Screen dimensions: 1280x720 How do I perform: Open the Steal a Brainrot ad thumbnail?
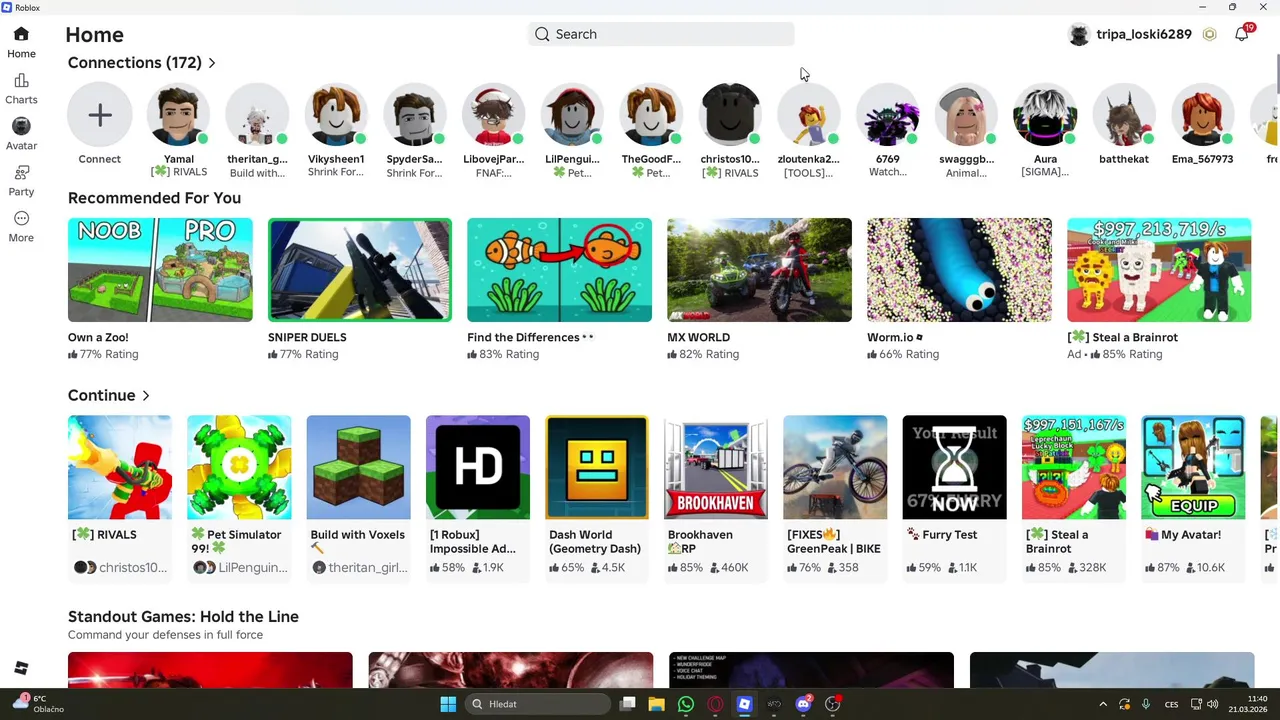[1159, 270]
